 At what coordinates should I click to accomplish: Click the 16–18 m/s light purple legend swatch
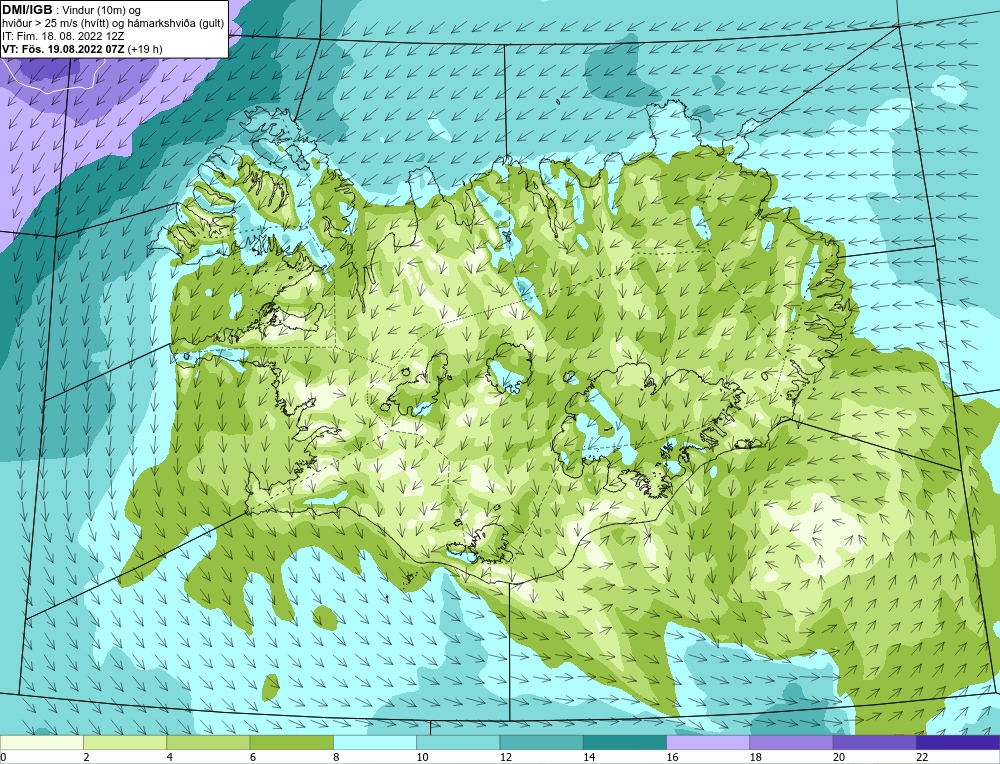708,743
